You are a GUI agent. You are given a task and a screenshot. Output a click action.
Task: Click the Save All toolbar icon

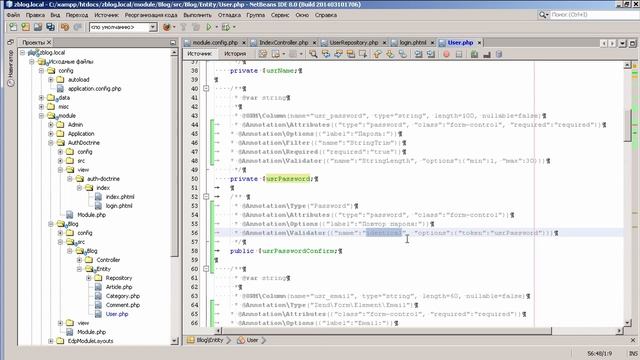click(51, 27)
